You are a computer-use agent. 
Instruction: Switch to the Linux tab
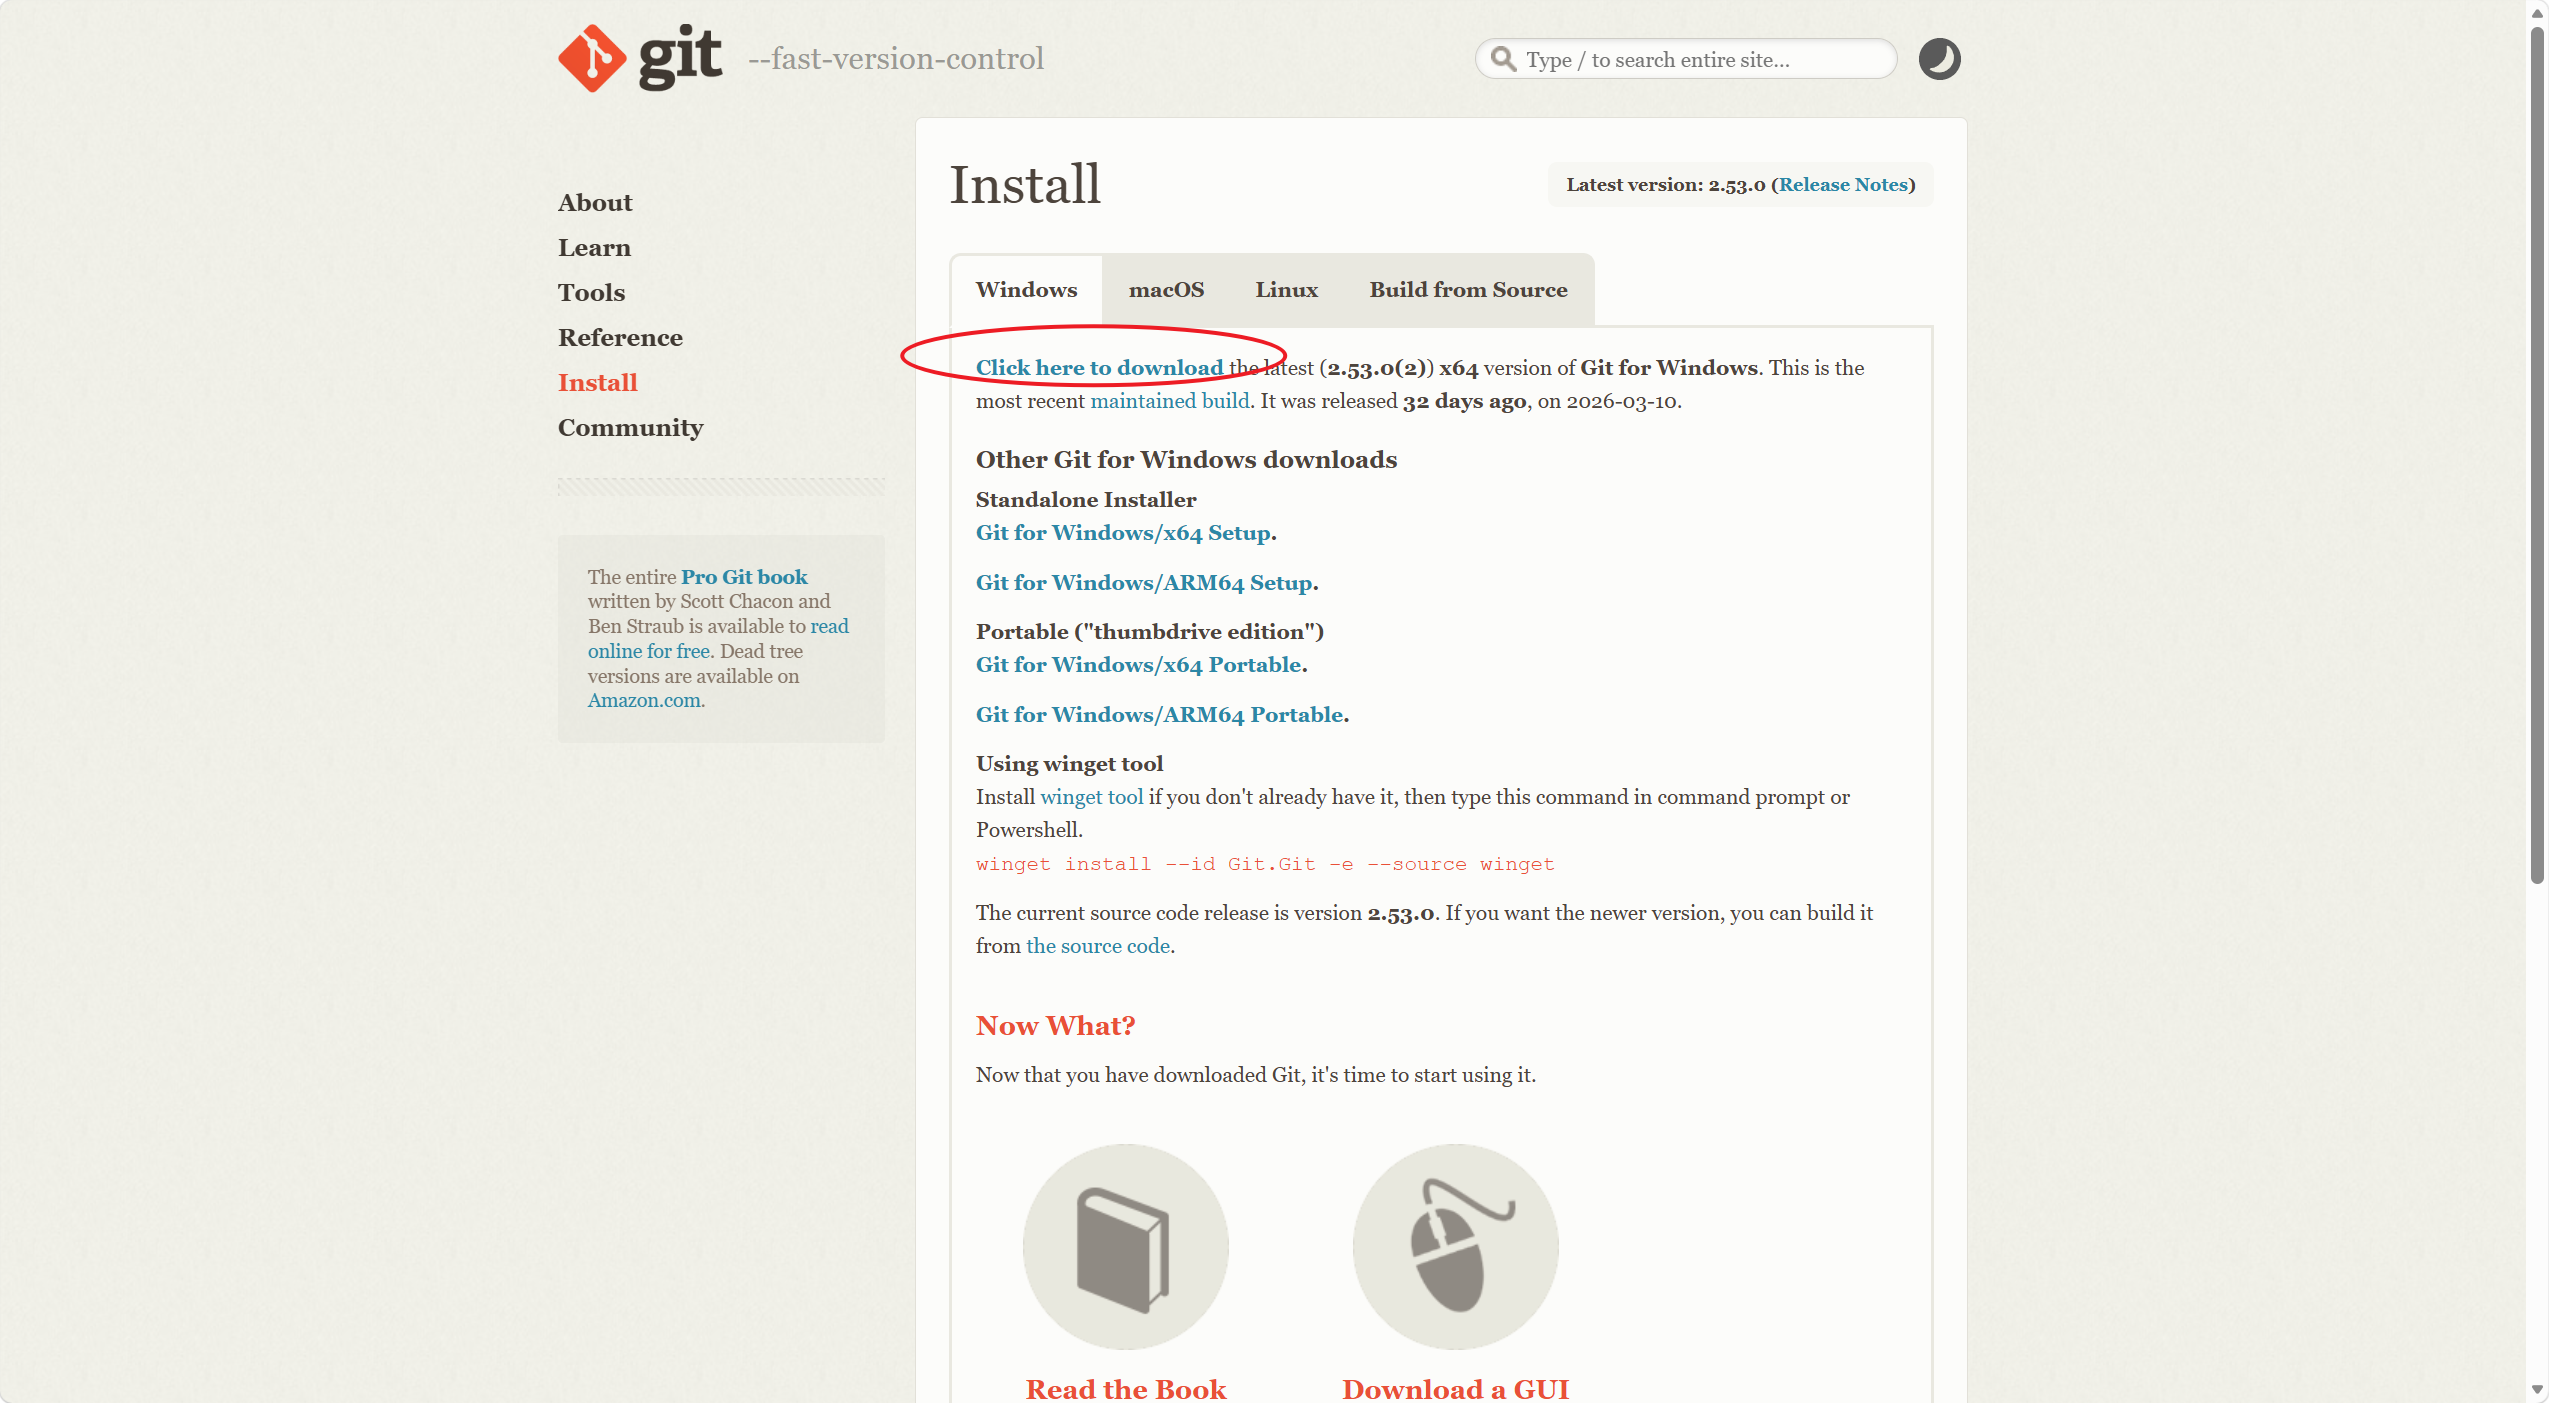(1286, 290)
